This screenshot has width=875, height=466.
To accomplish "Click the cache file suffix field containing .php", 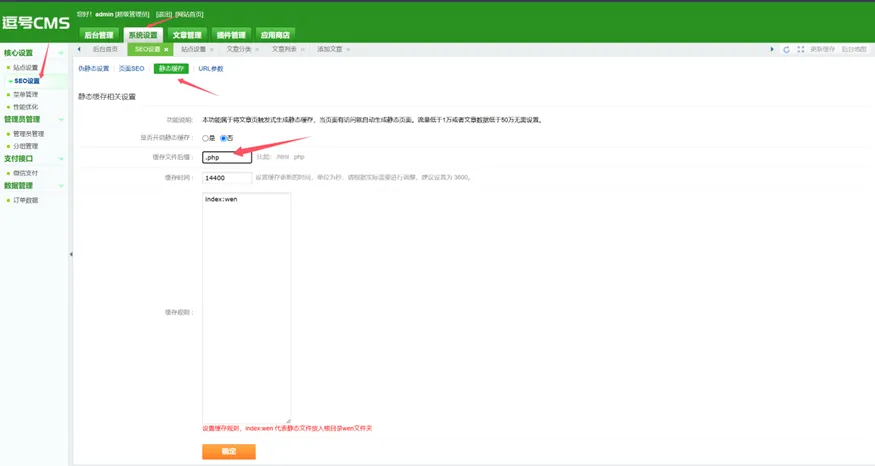I will [x=226, y=157].
